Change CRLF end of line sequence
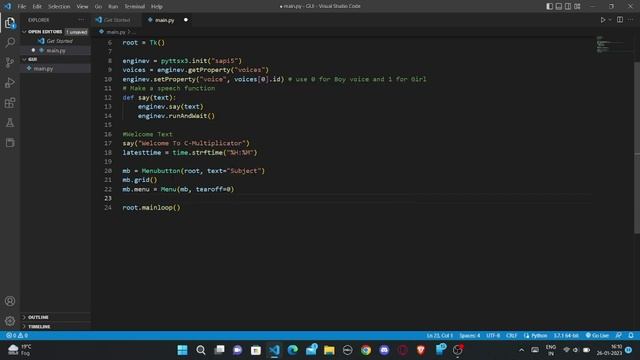Screen dimensions: 640x360 point(512,336)
